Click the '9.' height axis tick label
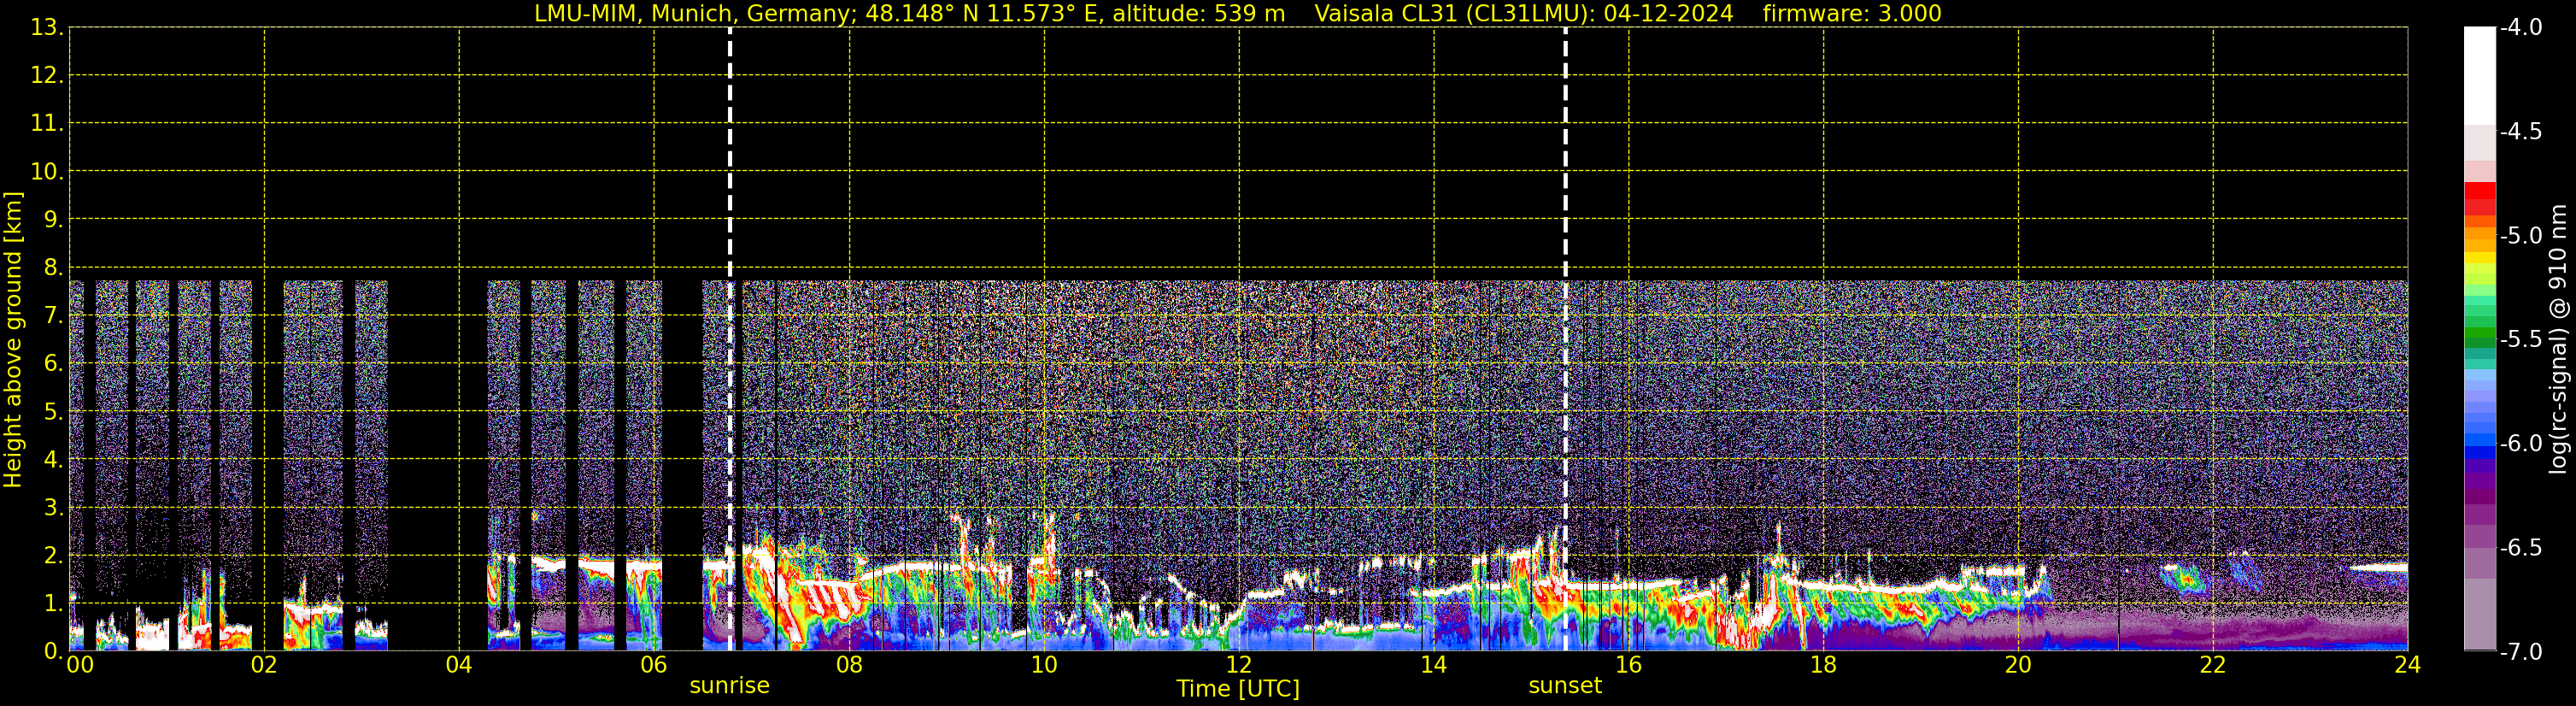This screenshot has height=706, width=2576. click(x=53, y=220)
